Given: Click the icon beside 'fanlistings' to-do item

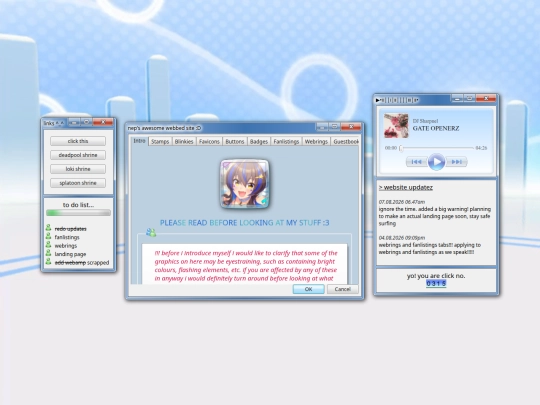Looking at the screenshot, I should (x=48, y=237).
